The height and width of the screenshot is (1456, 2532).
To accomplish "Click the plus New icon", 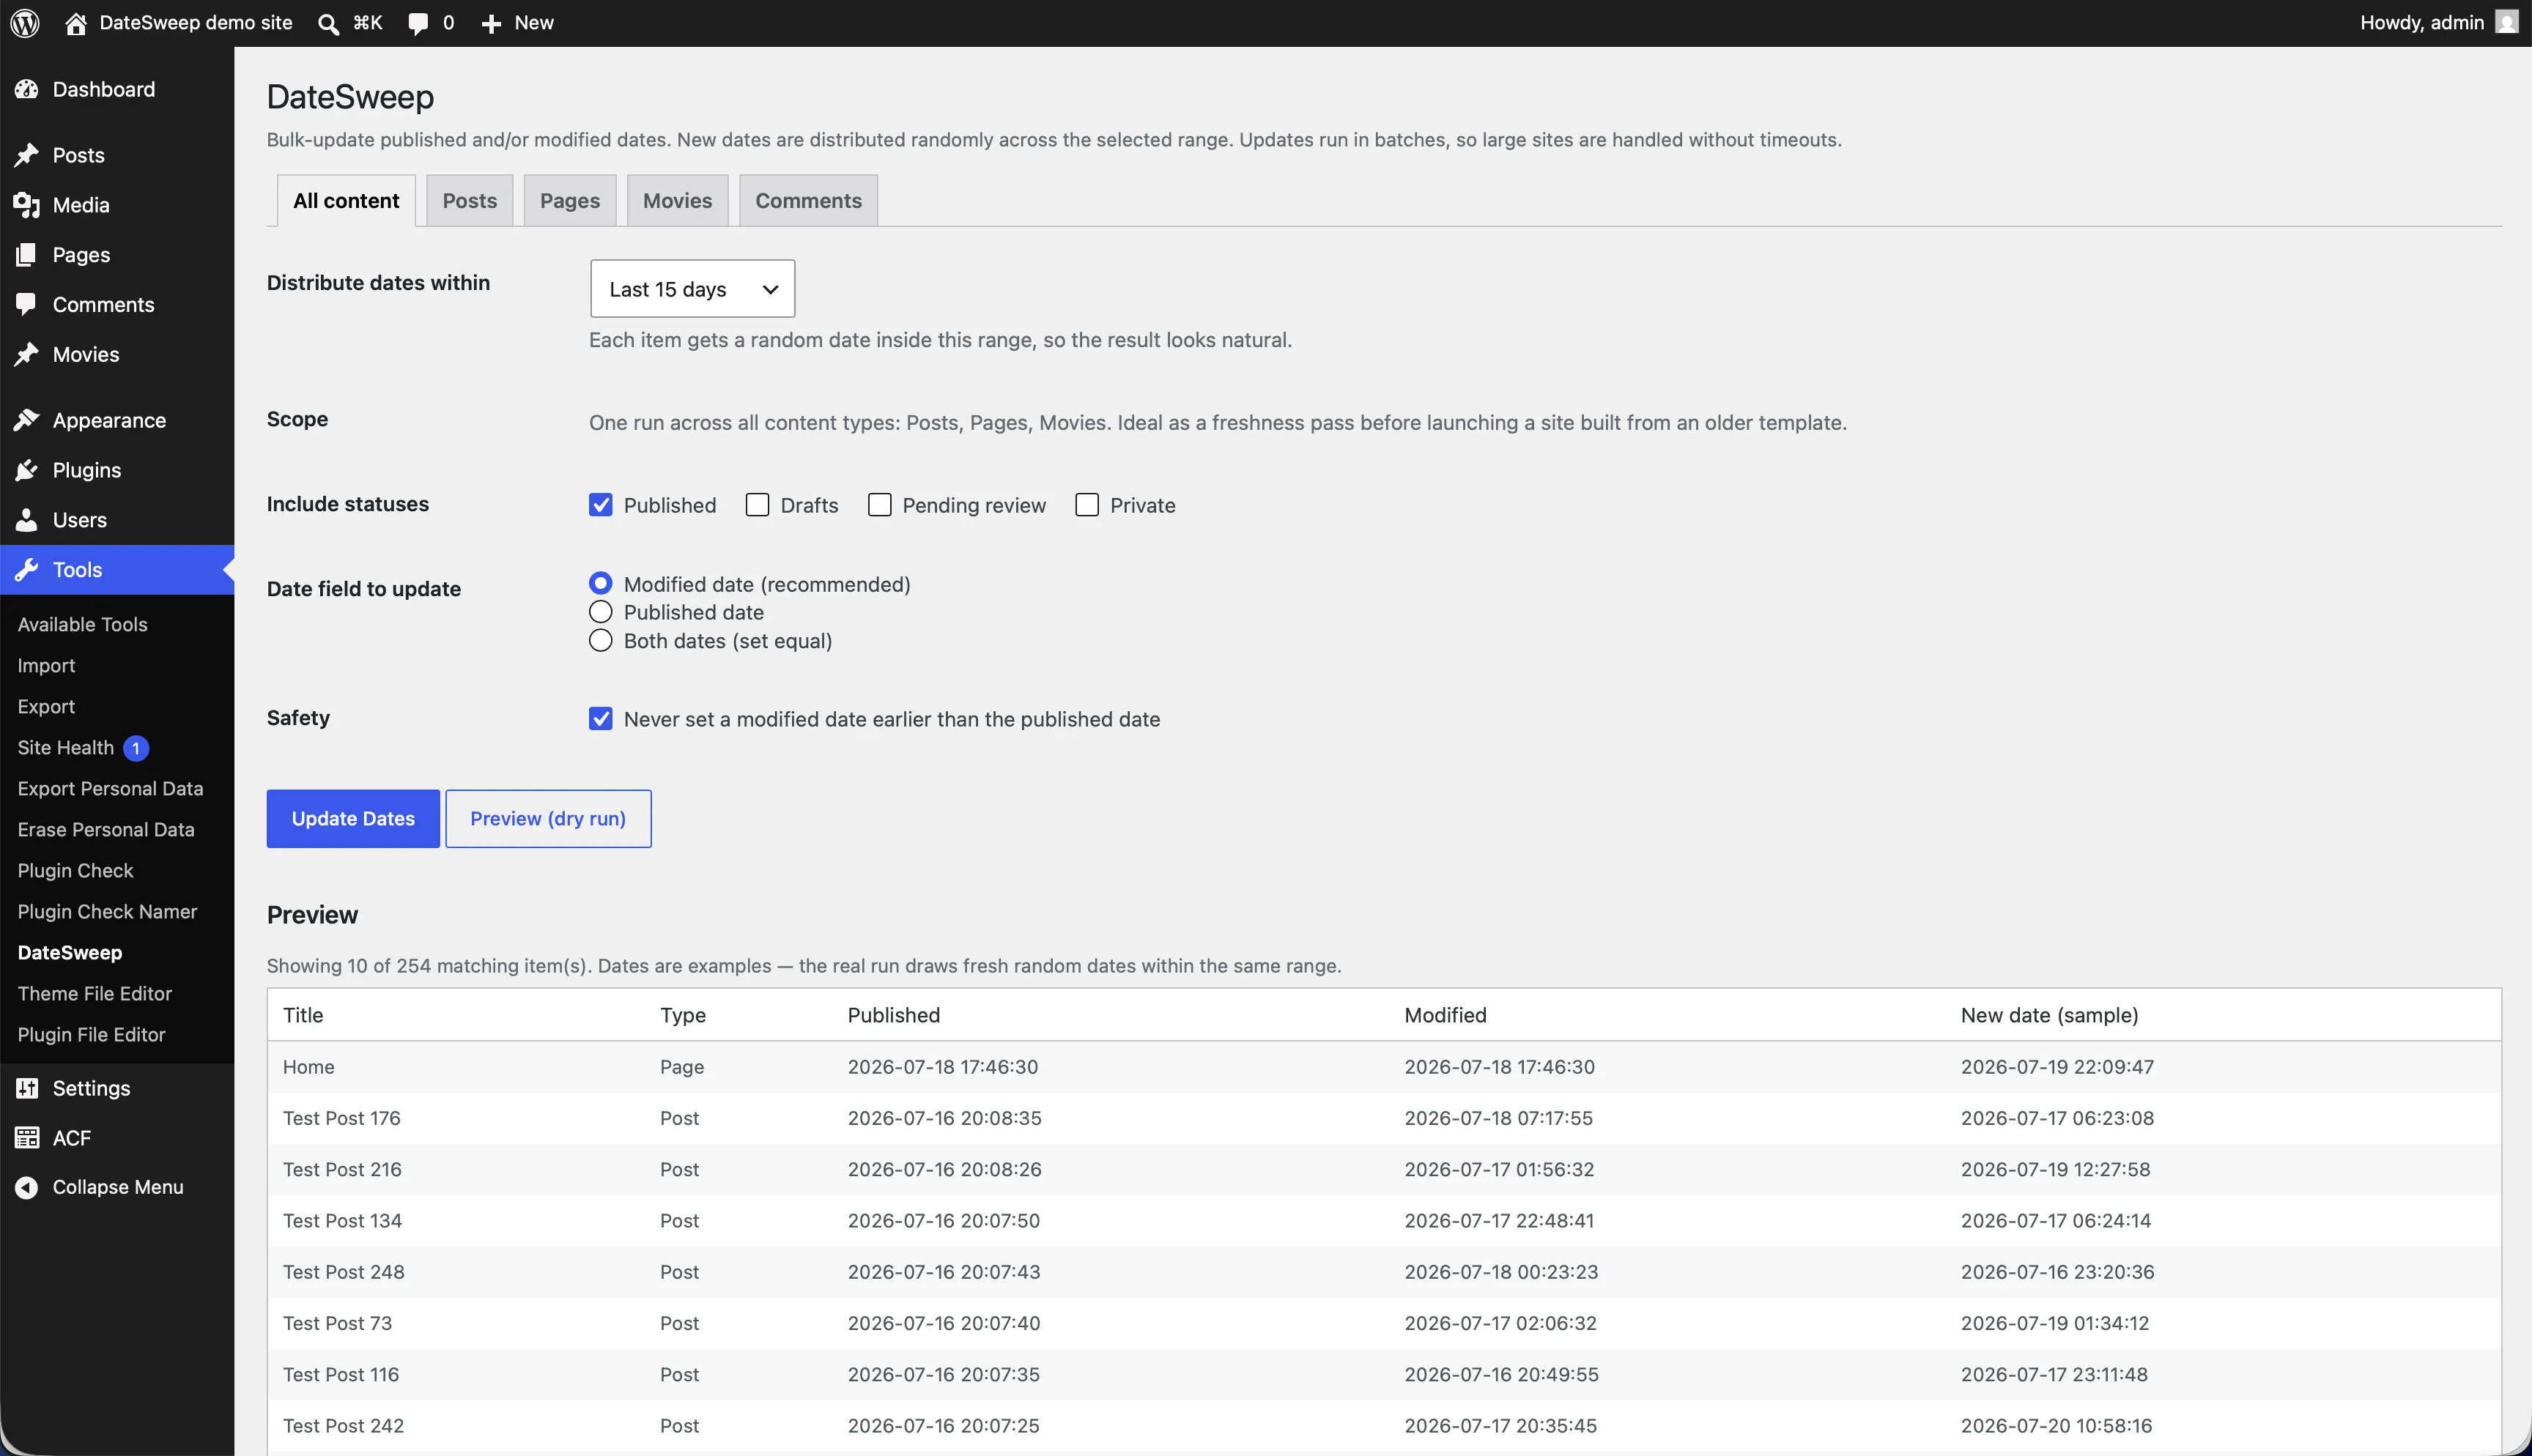I will click(x=490, y=23).
